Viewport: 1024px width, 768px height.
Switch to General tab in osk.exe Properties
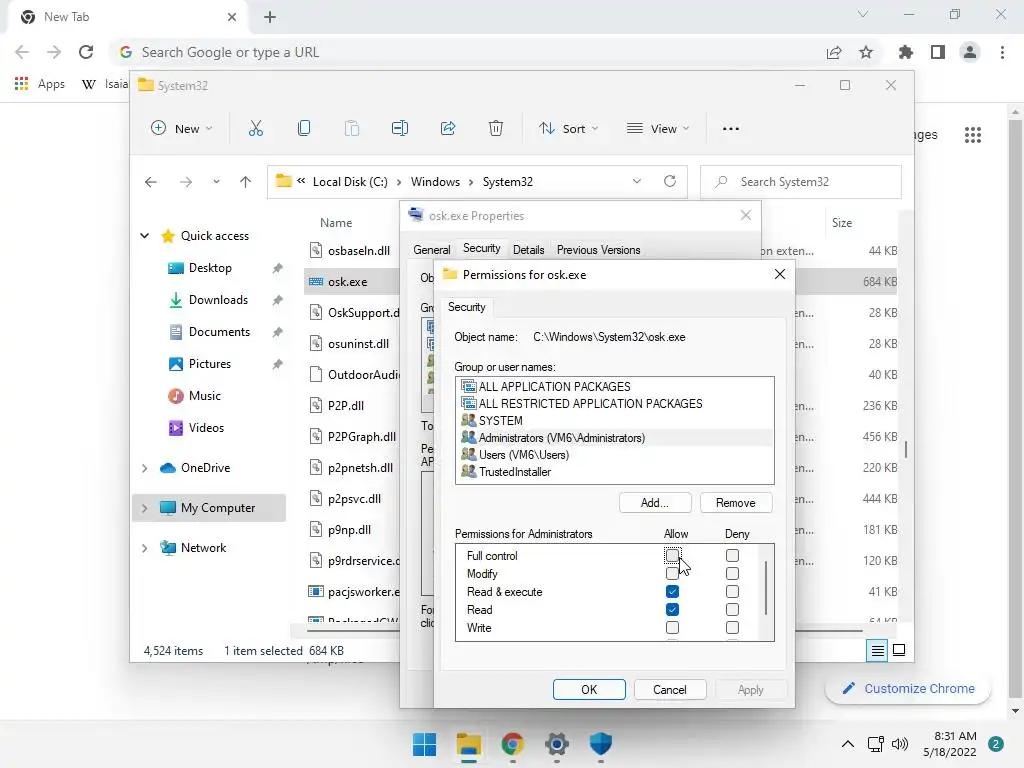point(432,250)
